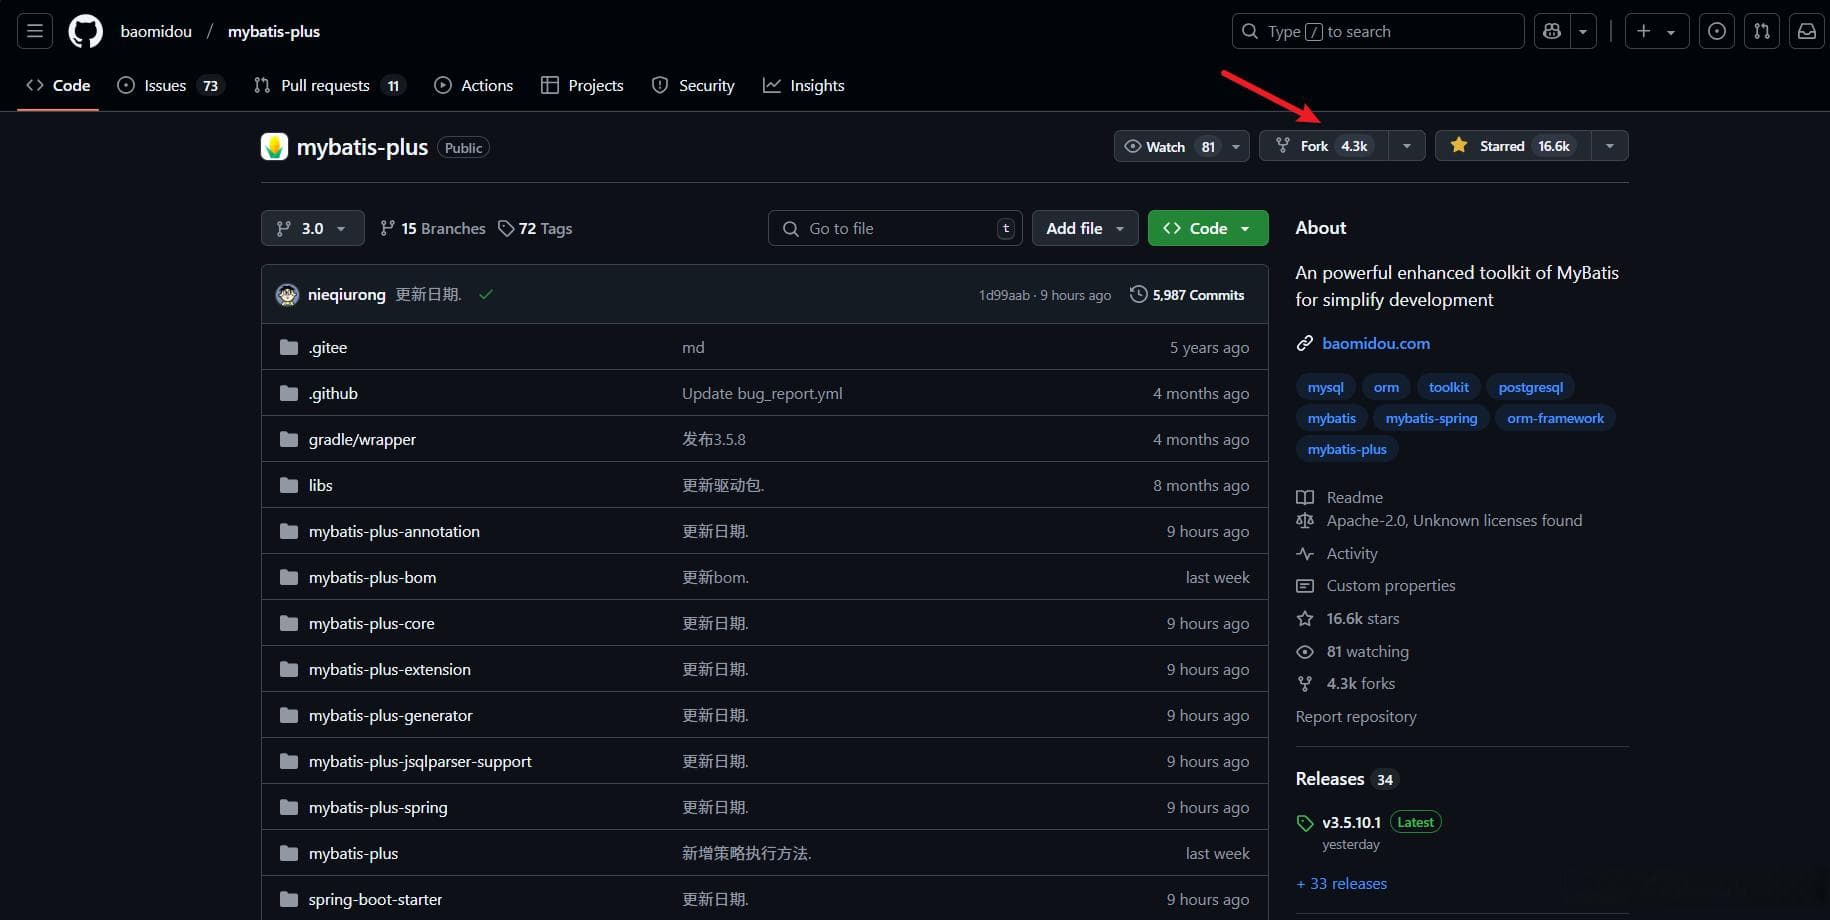Open the .github folder
Screen dimensions: 1830x920
tap(333, 393)
